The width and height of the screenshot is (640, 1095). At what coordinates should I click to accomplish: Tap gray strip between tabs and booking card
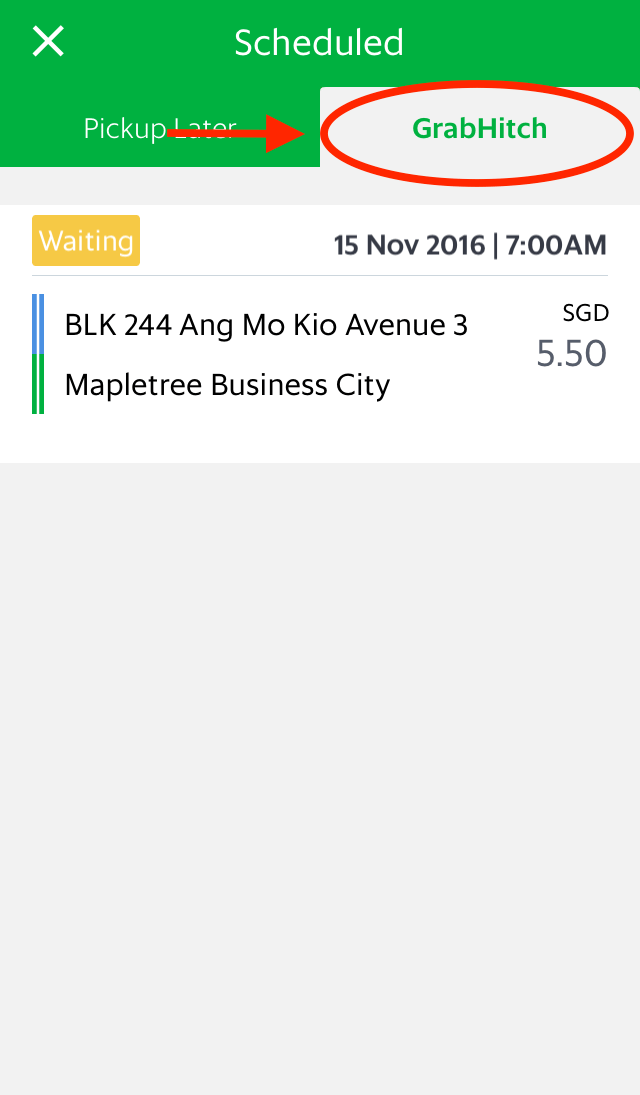(x=319, y=187)
